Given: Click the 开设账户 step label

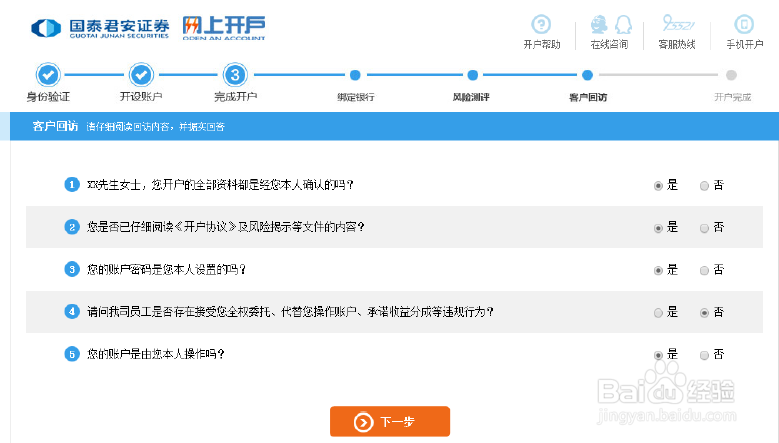Looking at the screenshot, I should (141, 96).
